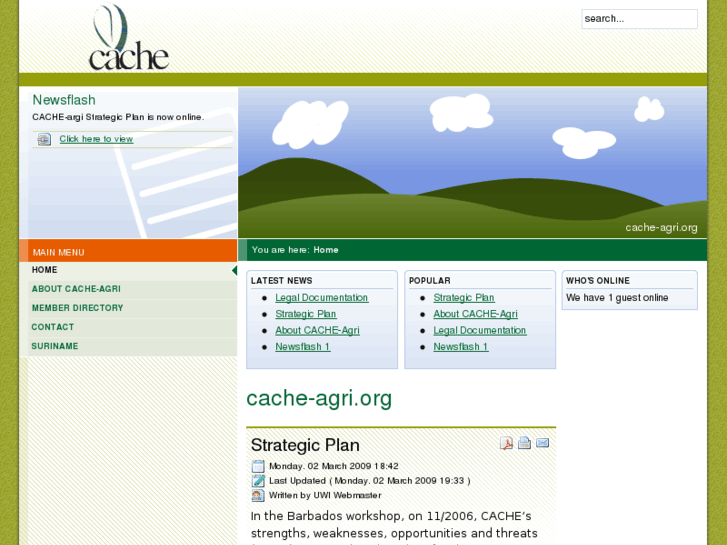This screenshot has height=545, width=727.
Task: Open Suriname menu item
Action: 133,346
